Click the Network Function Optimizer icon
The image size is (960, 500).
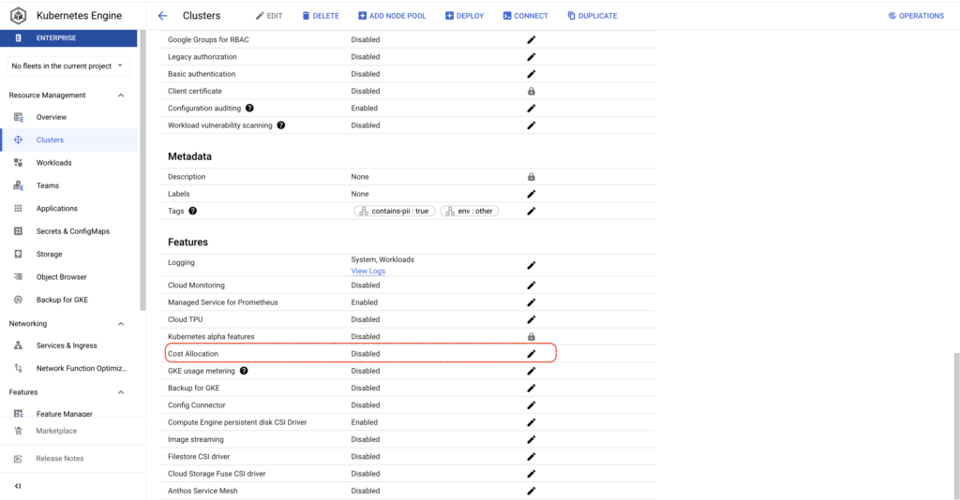[x=18, y=368]
